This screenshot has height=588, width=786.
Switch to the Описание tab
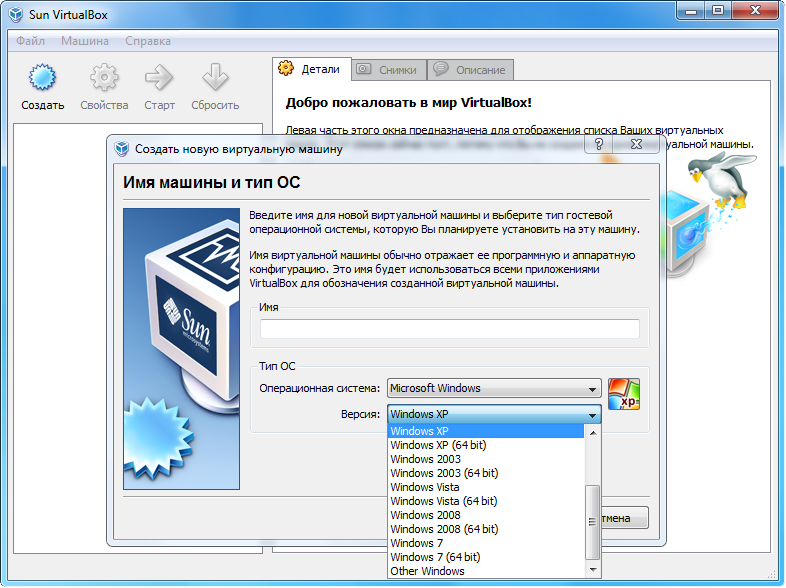coord(470,70)
